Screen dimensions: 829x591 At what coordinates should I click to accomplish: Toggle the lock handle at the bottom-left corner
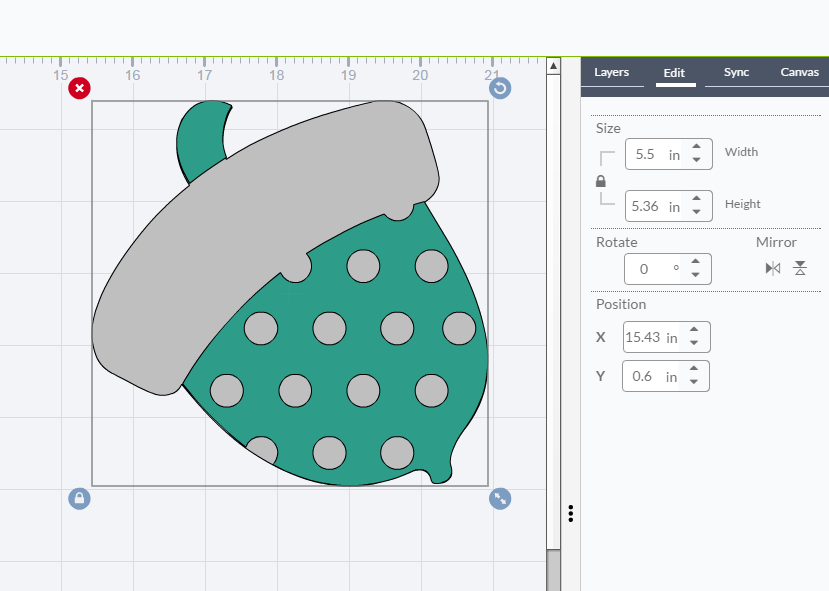click(79, 498)
